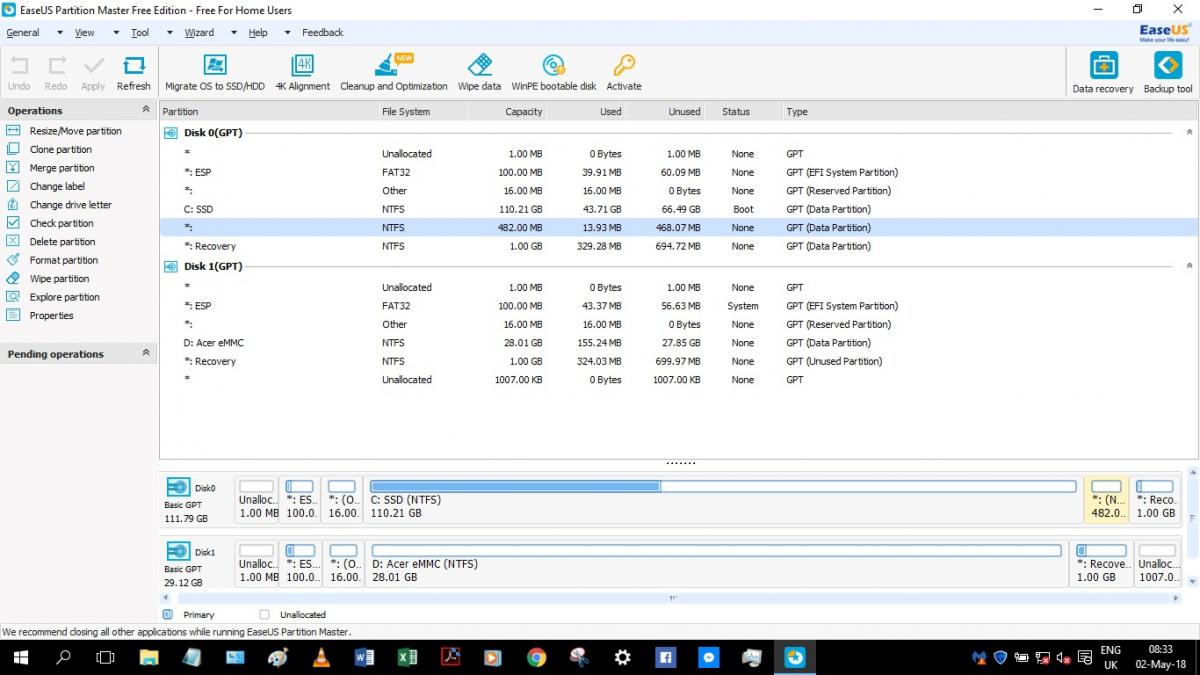Open the Wizard menu dropdown arrow

tap(234, 33)
